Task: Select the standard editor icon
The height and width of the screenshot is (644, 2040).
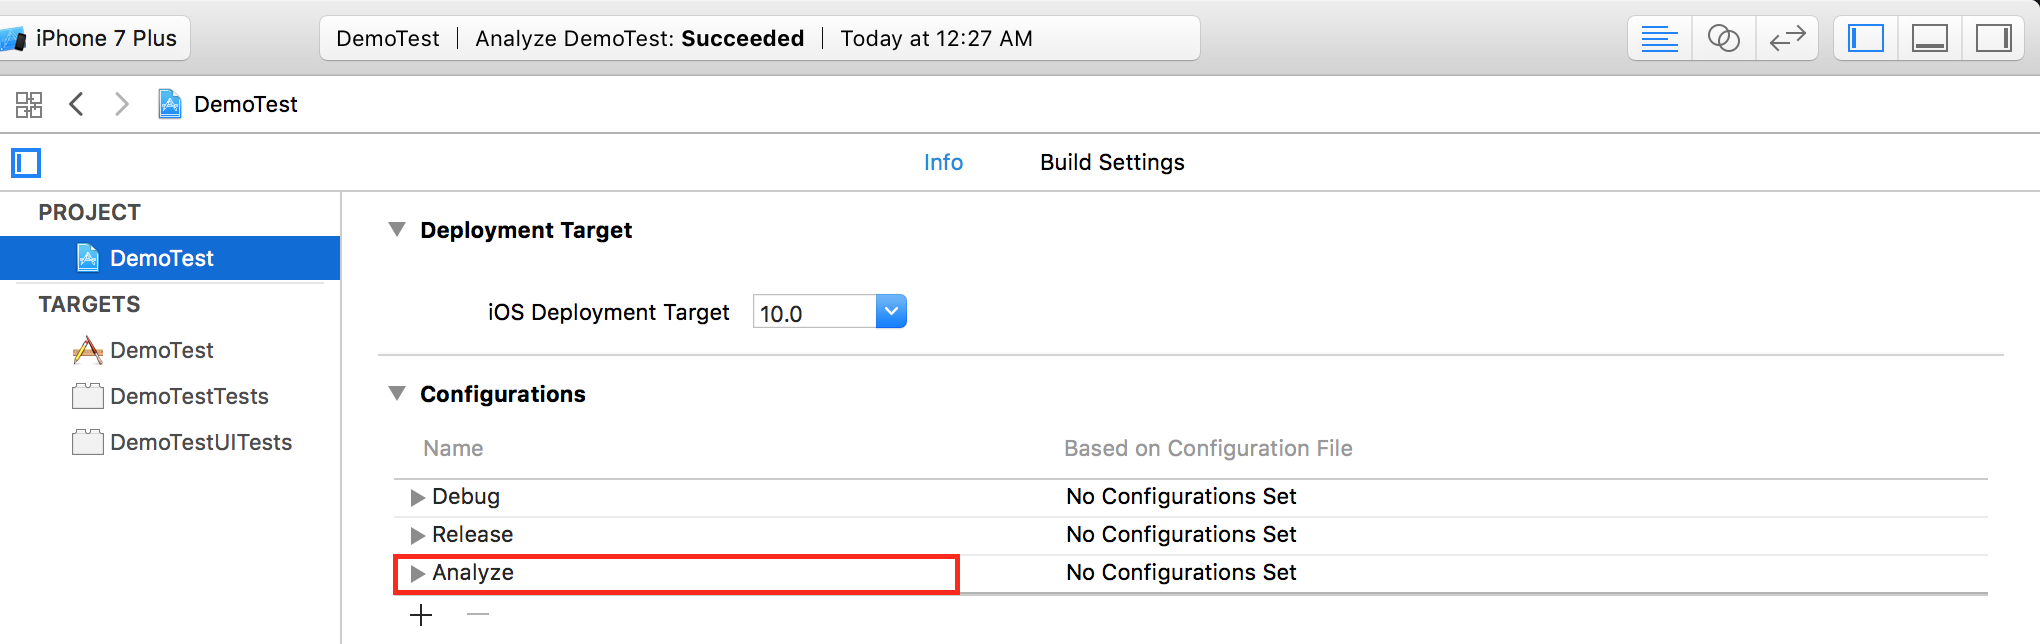Action: [1659, 39]
